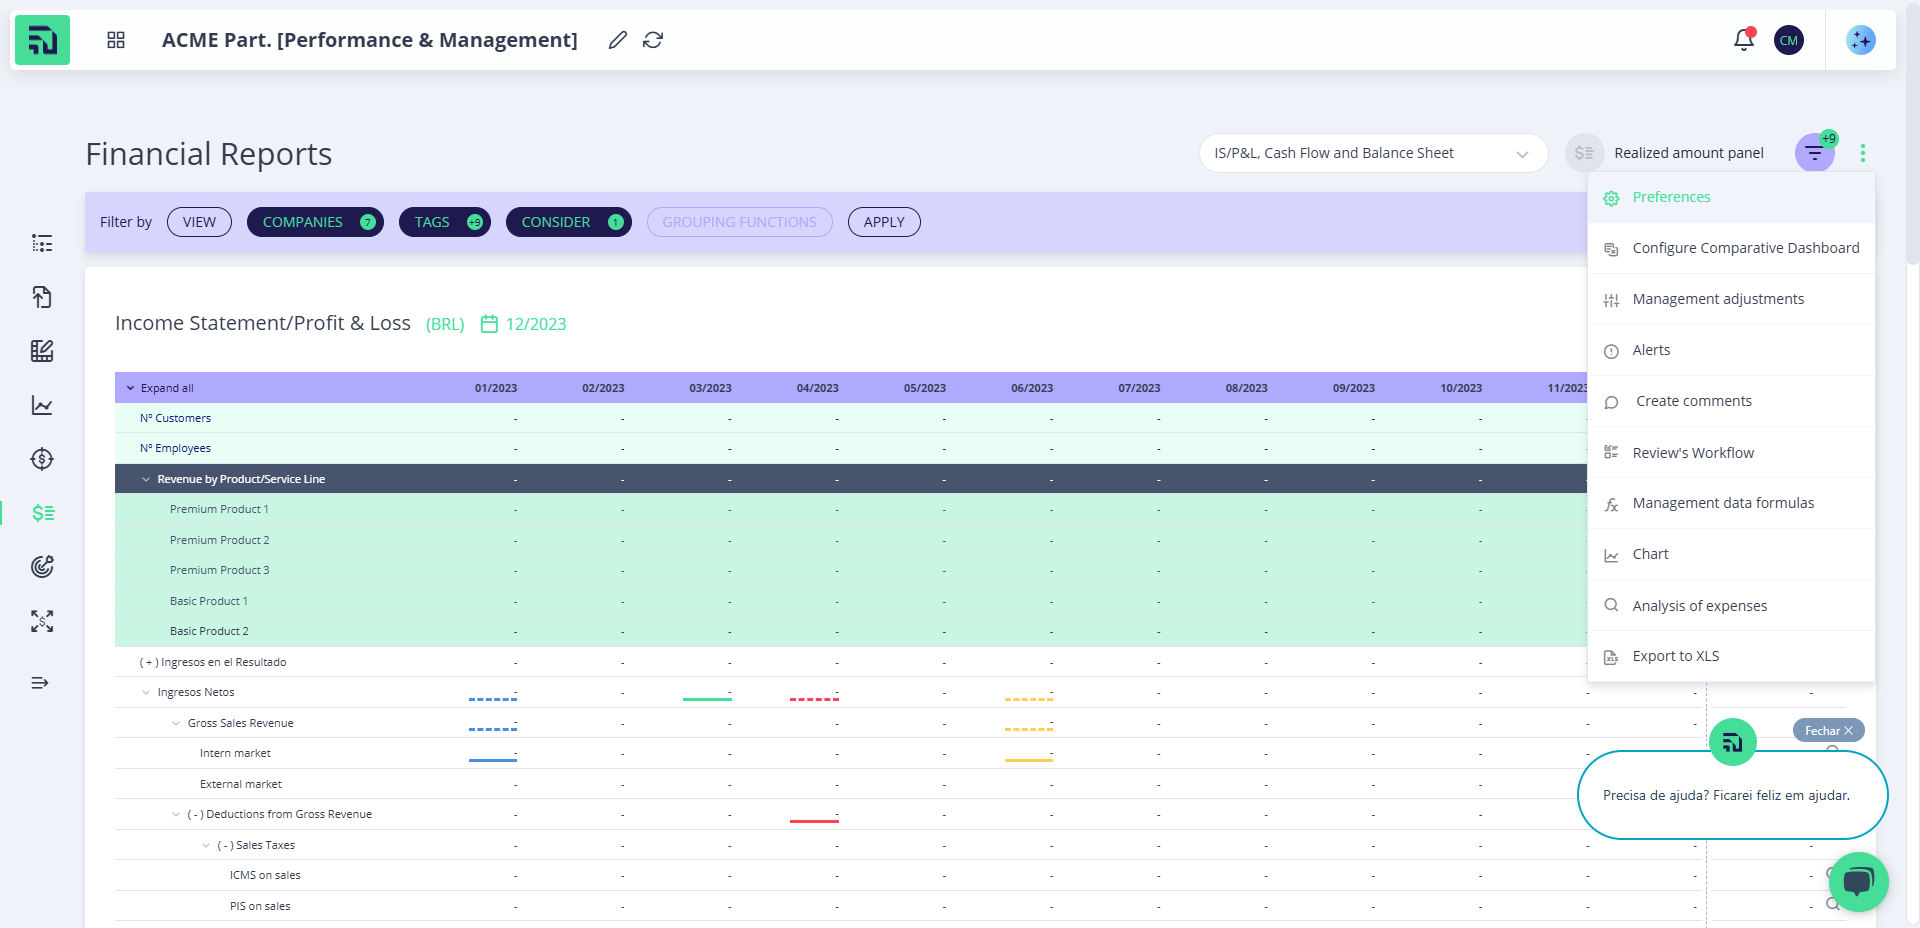Image resolution: width=1920 pixels, height=928 pixels.
Task: Collapse the Revenue by Product/Service Line row
Action: click(146, 479)
